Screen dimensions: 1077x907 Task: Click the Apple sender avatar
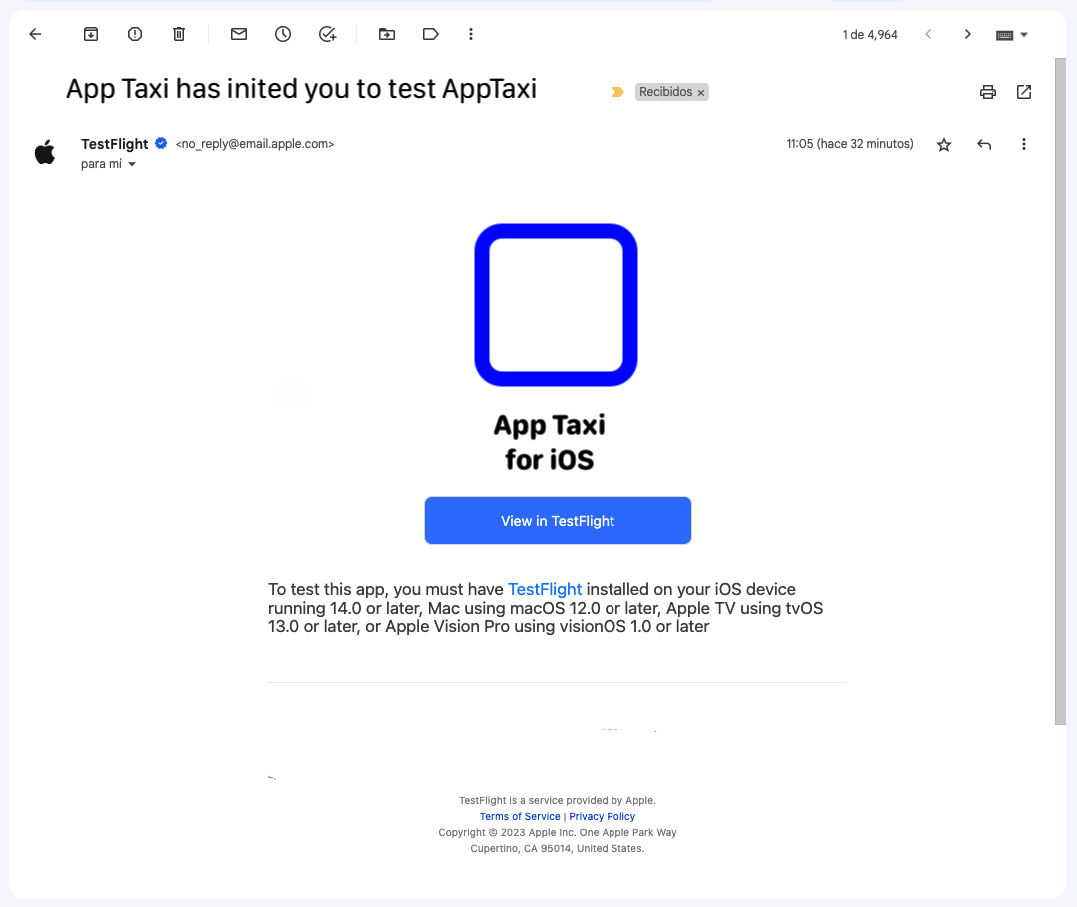(x=45, y=152)
